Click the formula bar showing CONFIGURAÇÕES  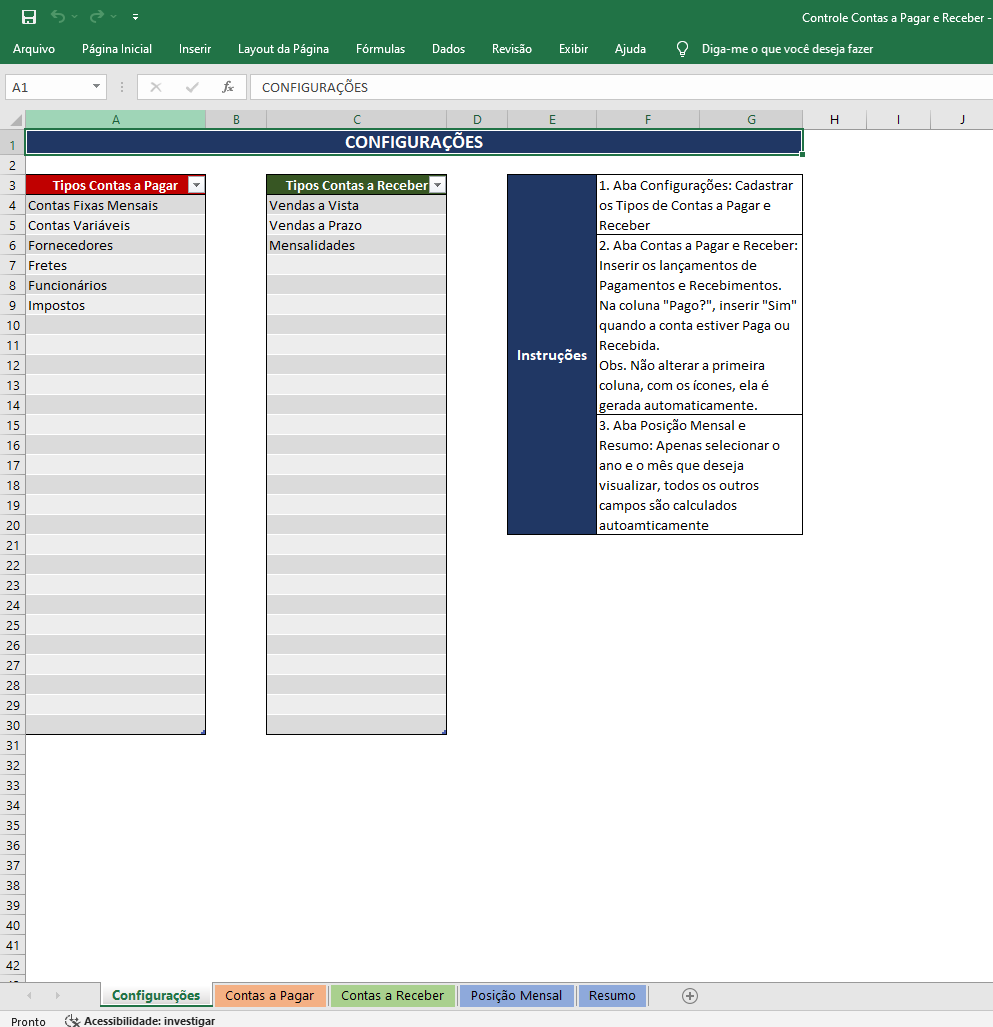600,87
